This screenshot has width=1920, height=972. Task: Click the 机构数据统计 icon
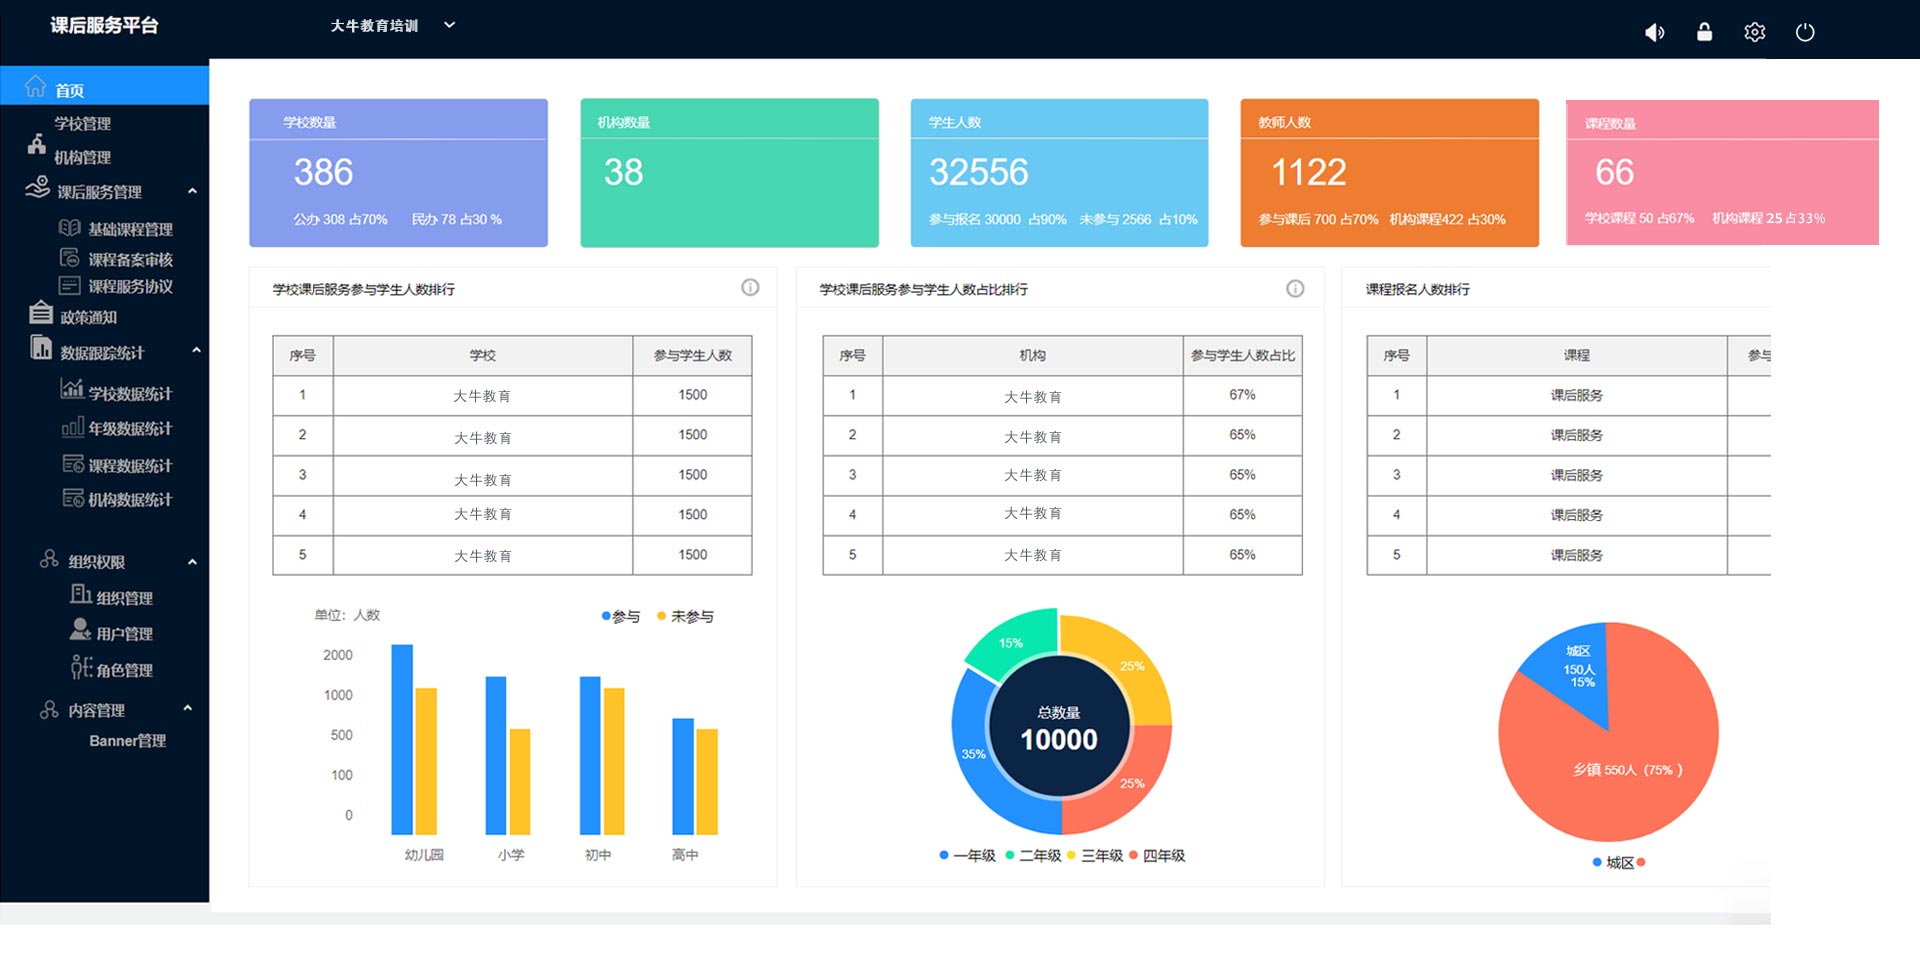pos(73,498)
